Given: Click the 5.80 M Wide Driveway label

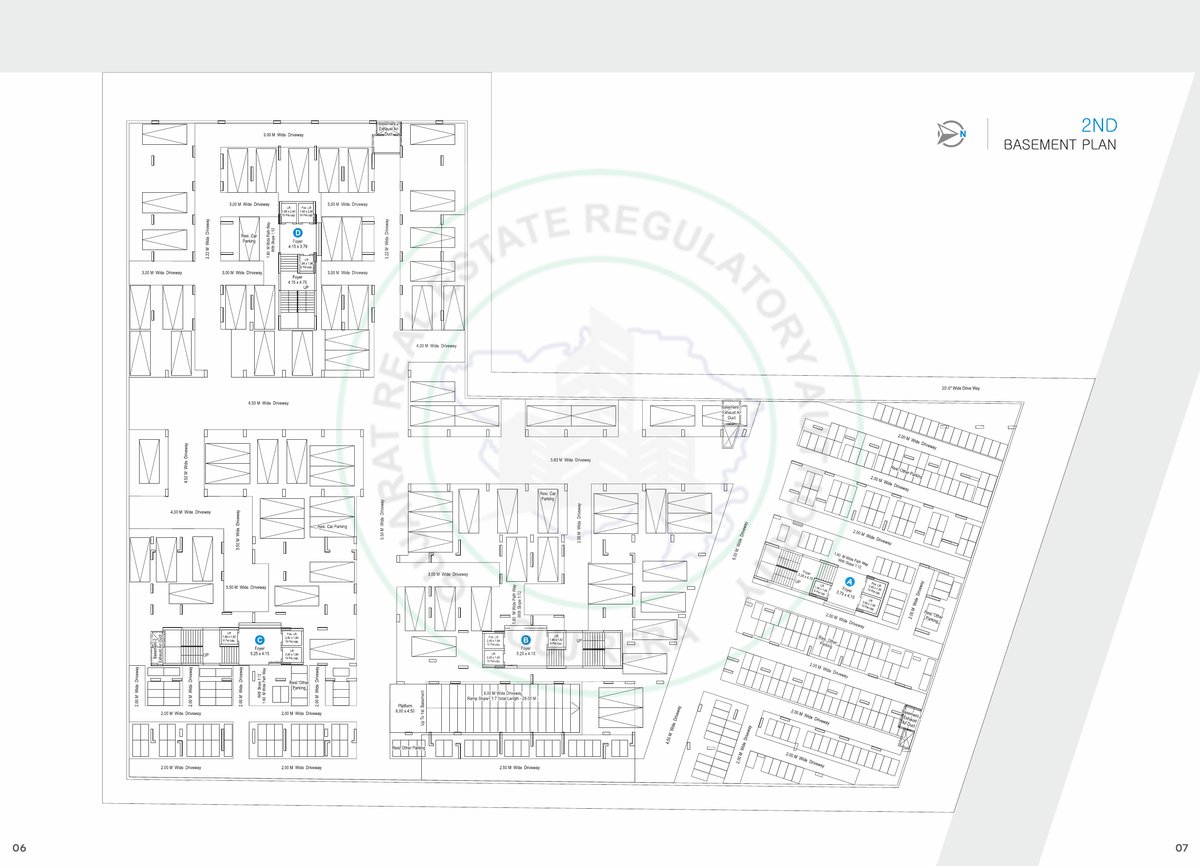Looking at the screenshot, I should click(x=570, y=460).
